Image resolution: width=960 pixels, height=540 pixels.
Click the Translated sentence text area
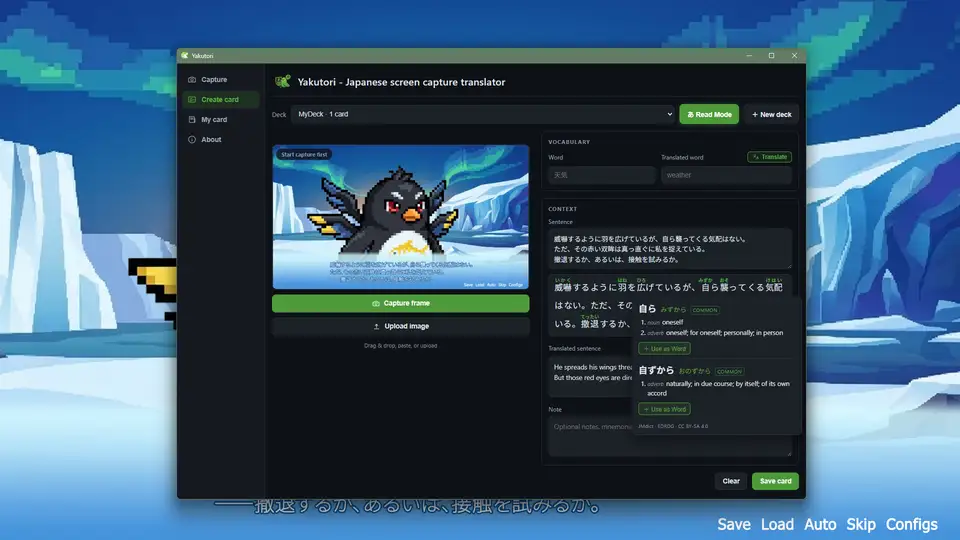(591, 377)
